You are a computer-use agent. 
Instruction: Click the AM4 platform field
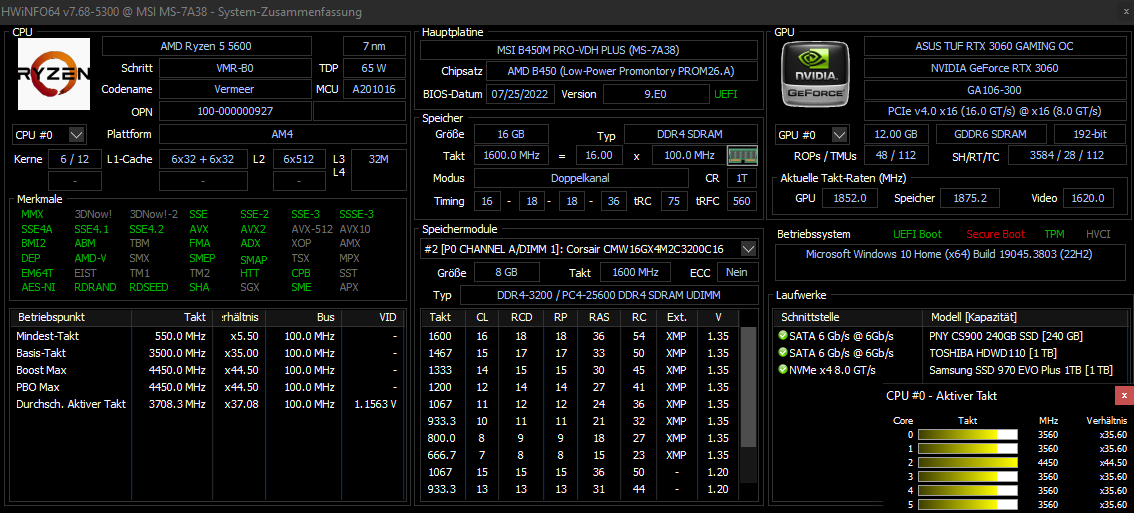point(282,135)
